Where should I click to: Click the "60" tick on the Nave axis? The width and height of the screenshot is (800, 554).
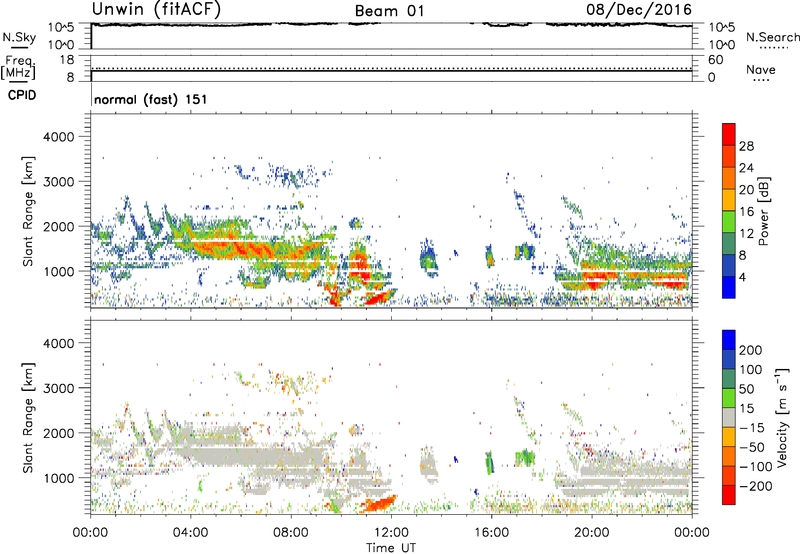[x=715, y=60]
